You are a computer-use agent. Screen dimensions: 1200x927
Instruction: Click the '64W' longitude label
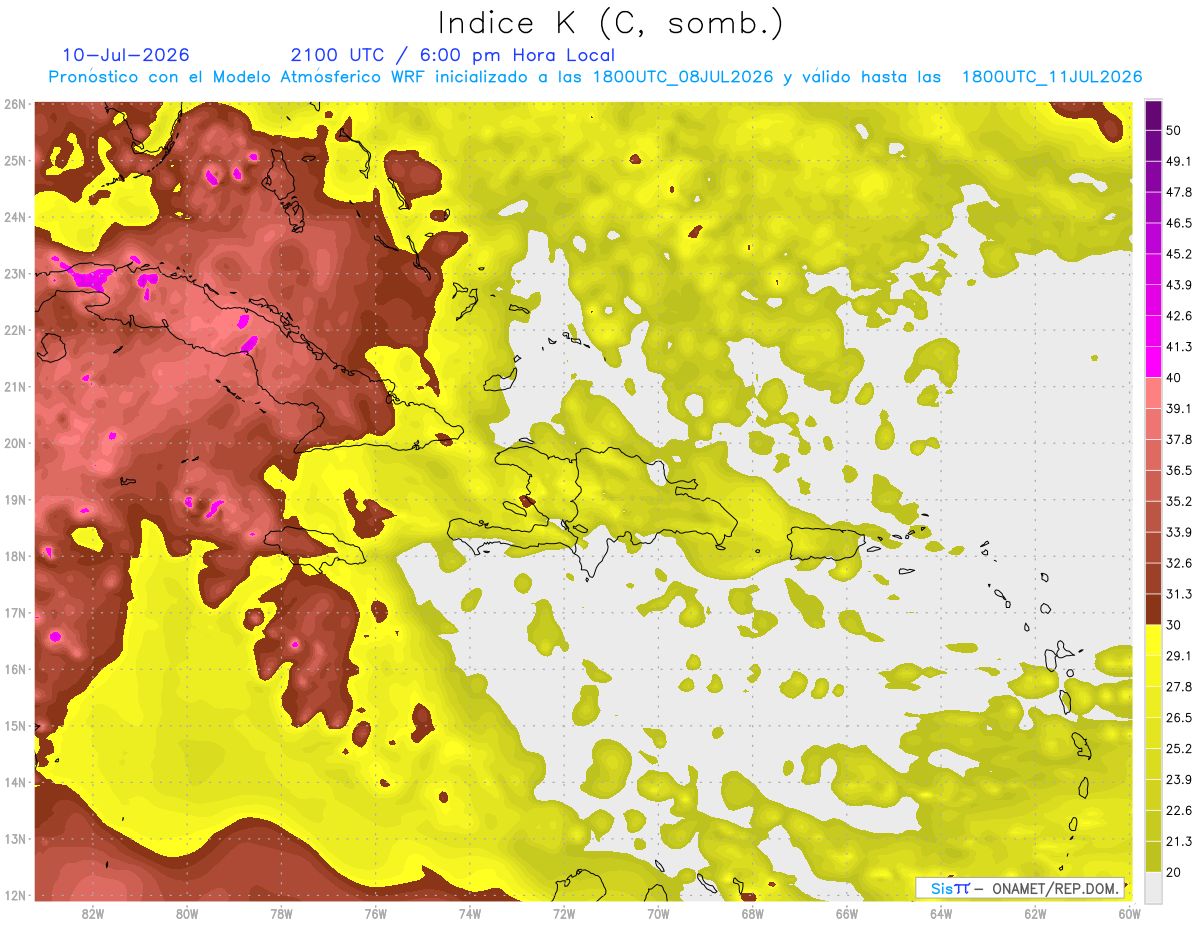[940, 914]
